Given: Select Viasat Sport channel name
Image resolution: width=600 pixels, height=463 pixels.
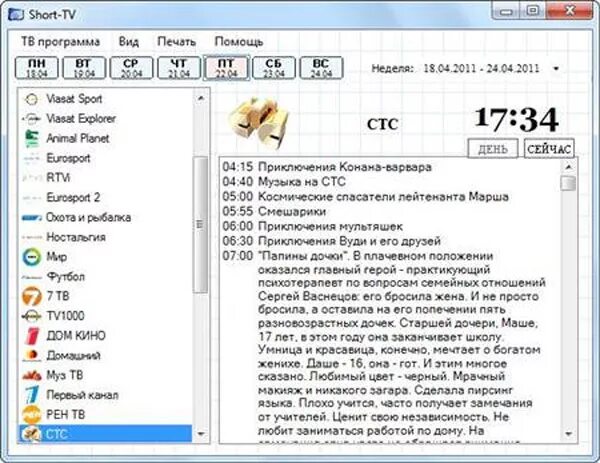Looking at the screenshot, I should (74, 99).
